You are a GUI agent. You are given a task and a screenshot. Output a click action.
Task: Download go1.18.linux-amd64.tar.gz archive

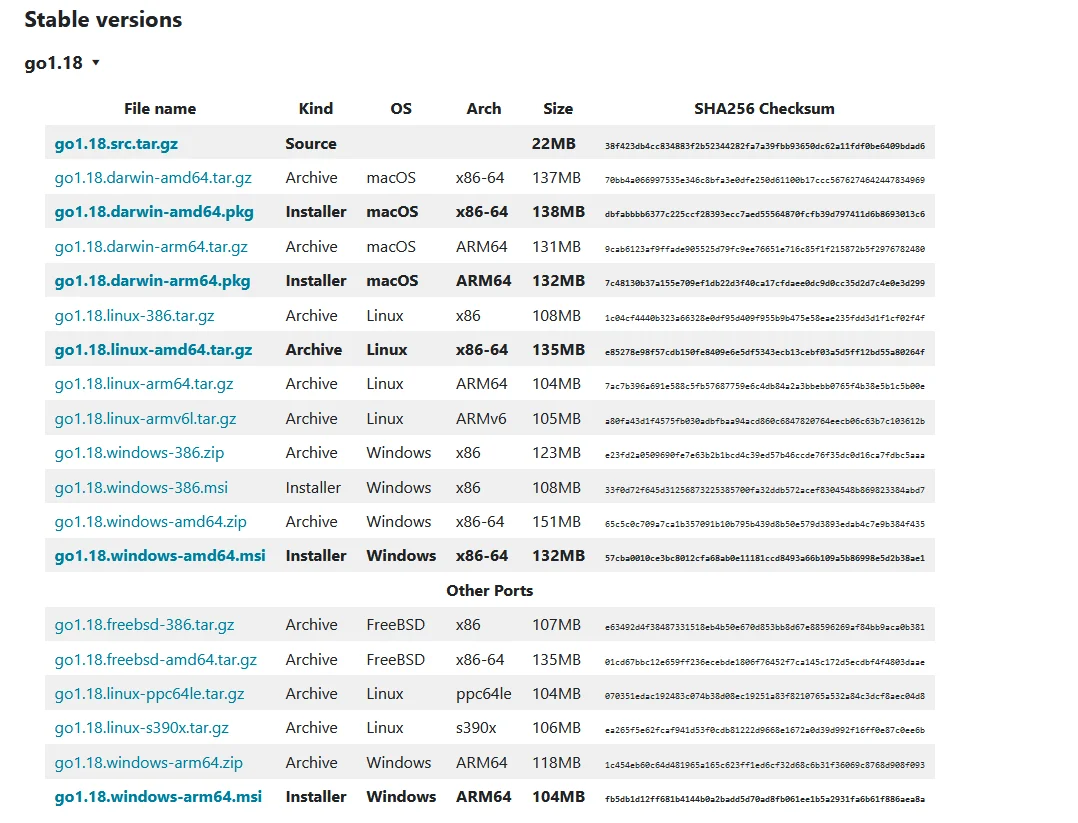click(153, 350)
